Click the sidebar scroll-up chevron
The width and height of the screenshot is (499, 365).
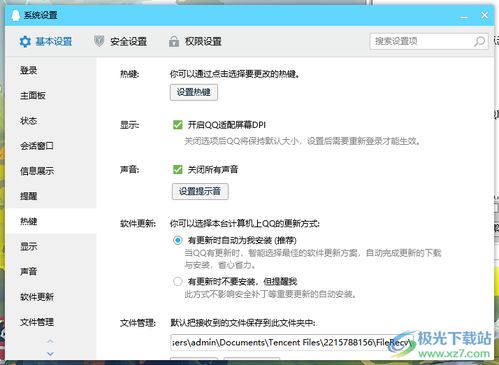pyautogui.click(x=50, y=341)
